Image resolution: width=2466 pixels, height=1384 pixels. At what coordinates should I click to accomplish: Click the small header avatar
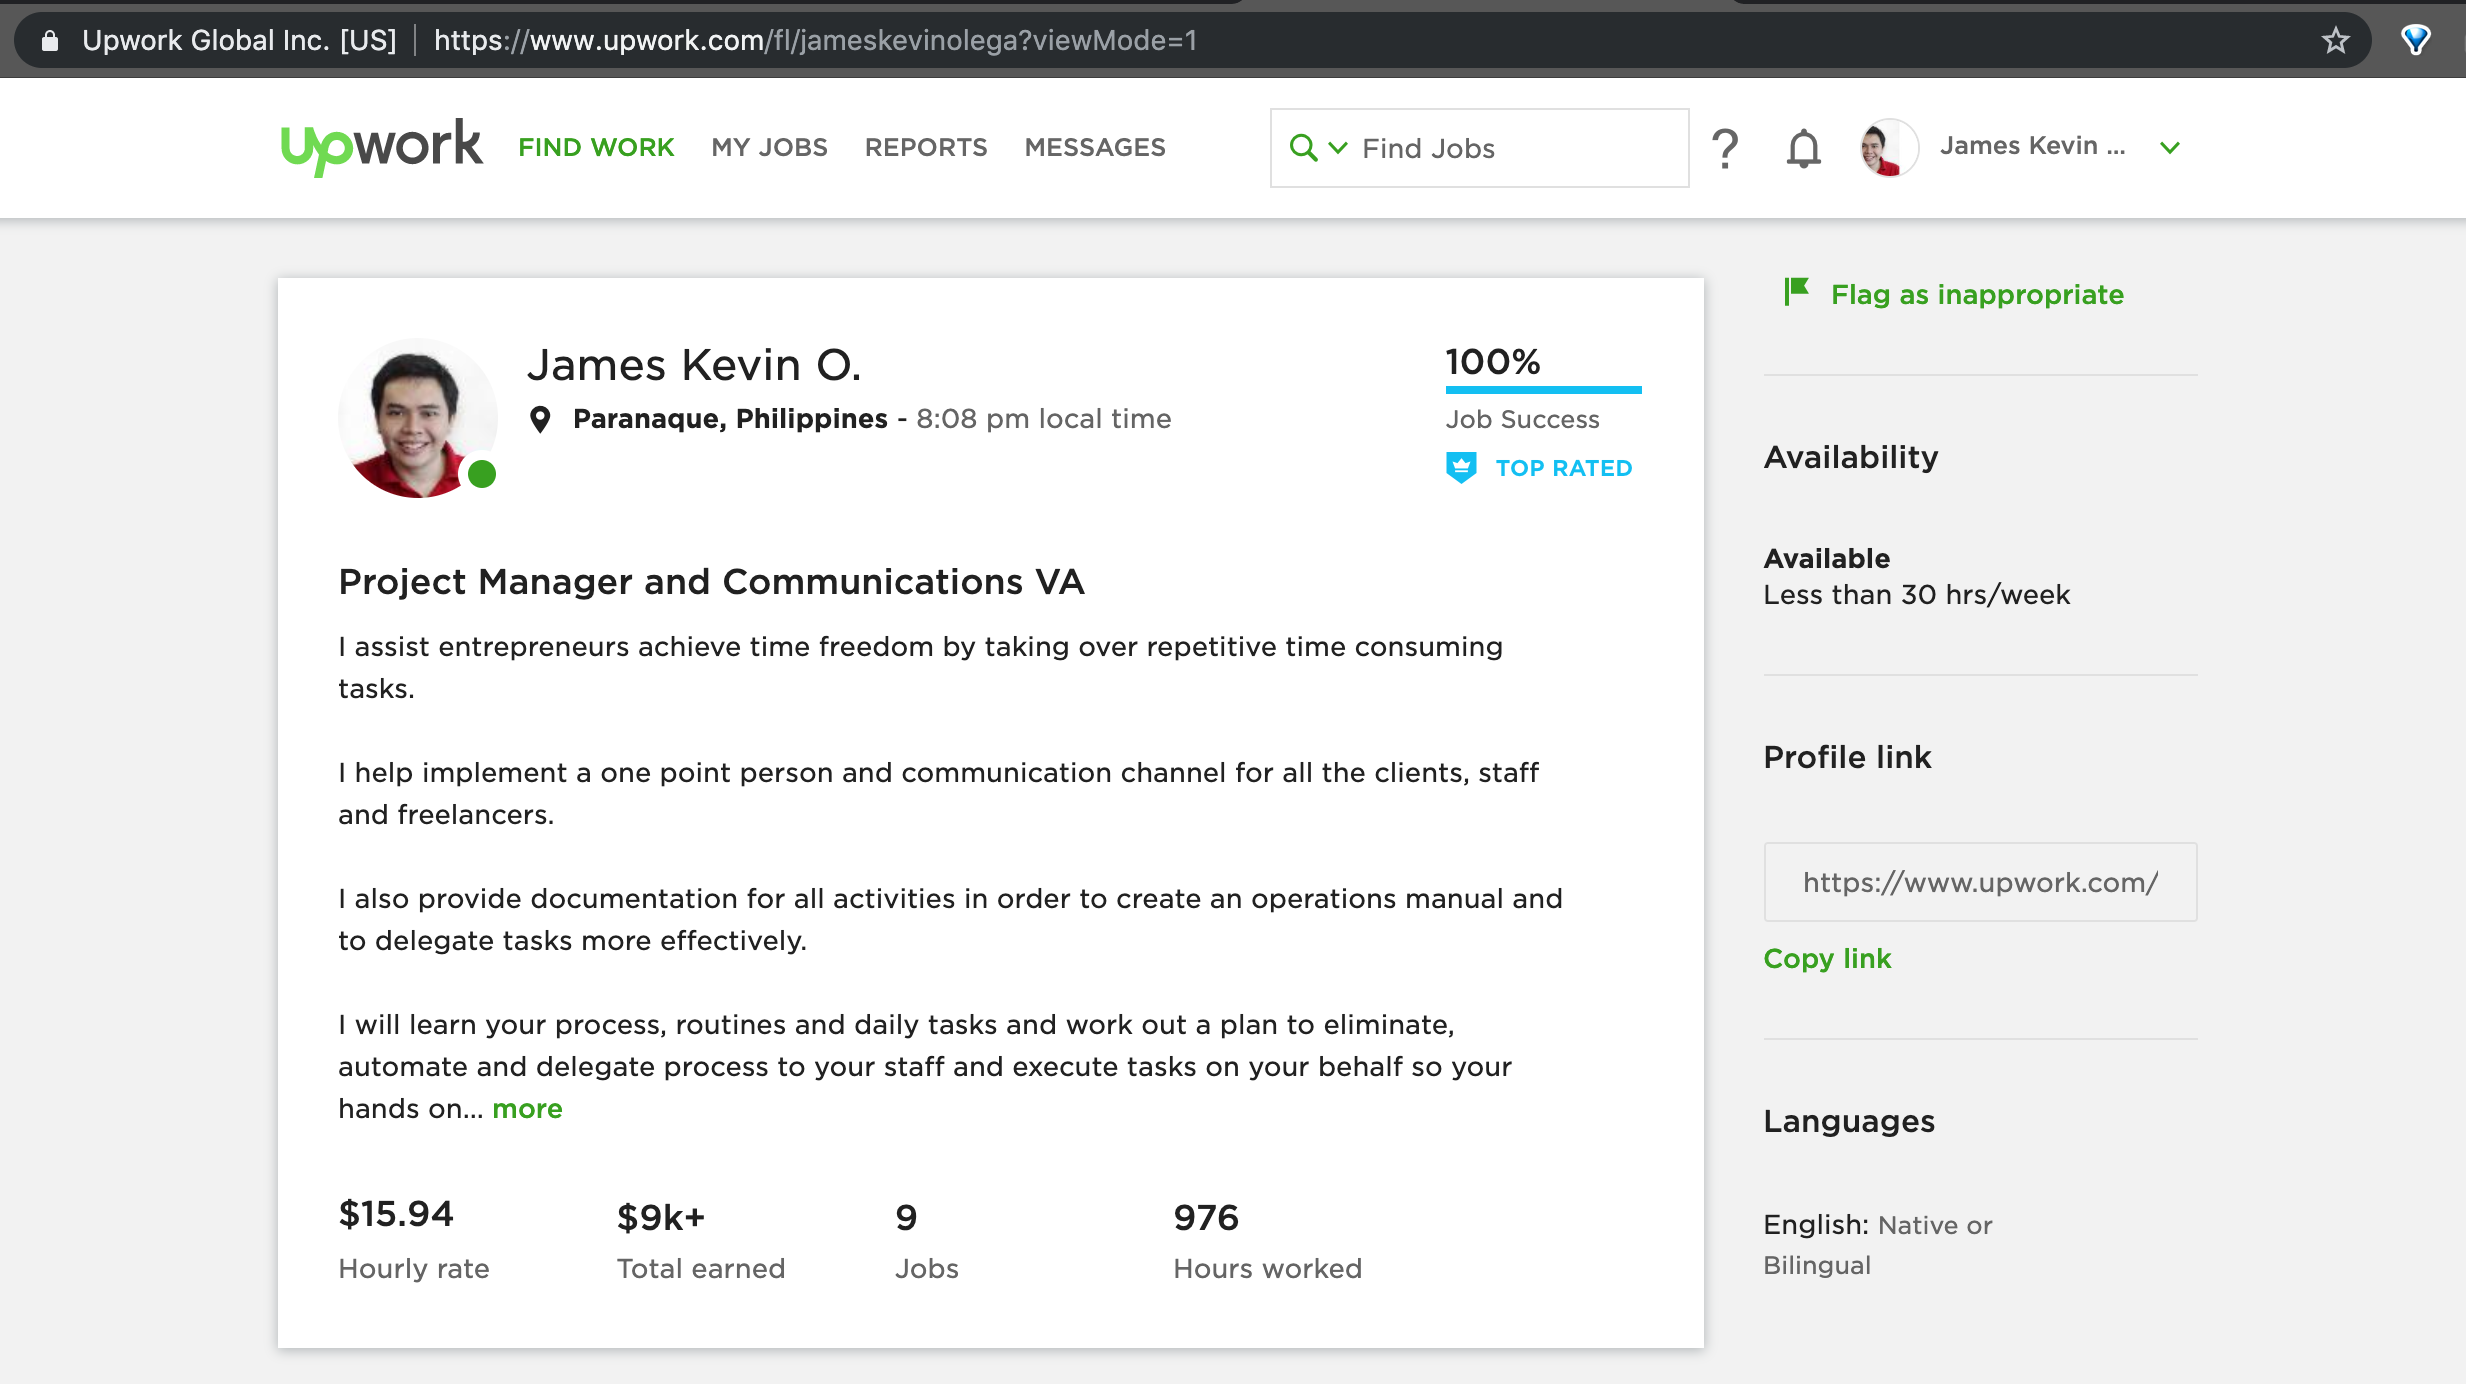click(x=1888, y=148)
